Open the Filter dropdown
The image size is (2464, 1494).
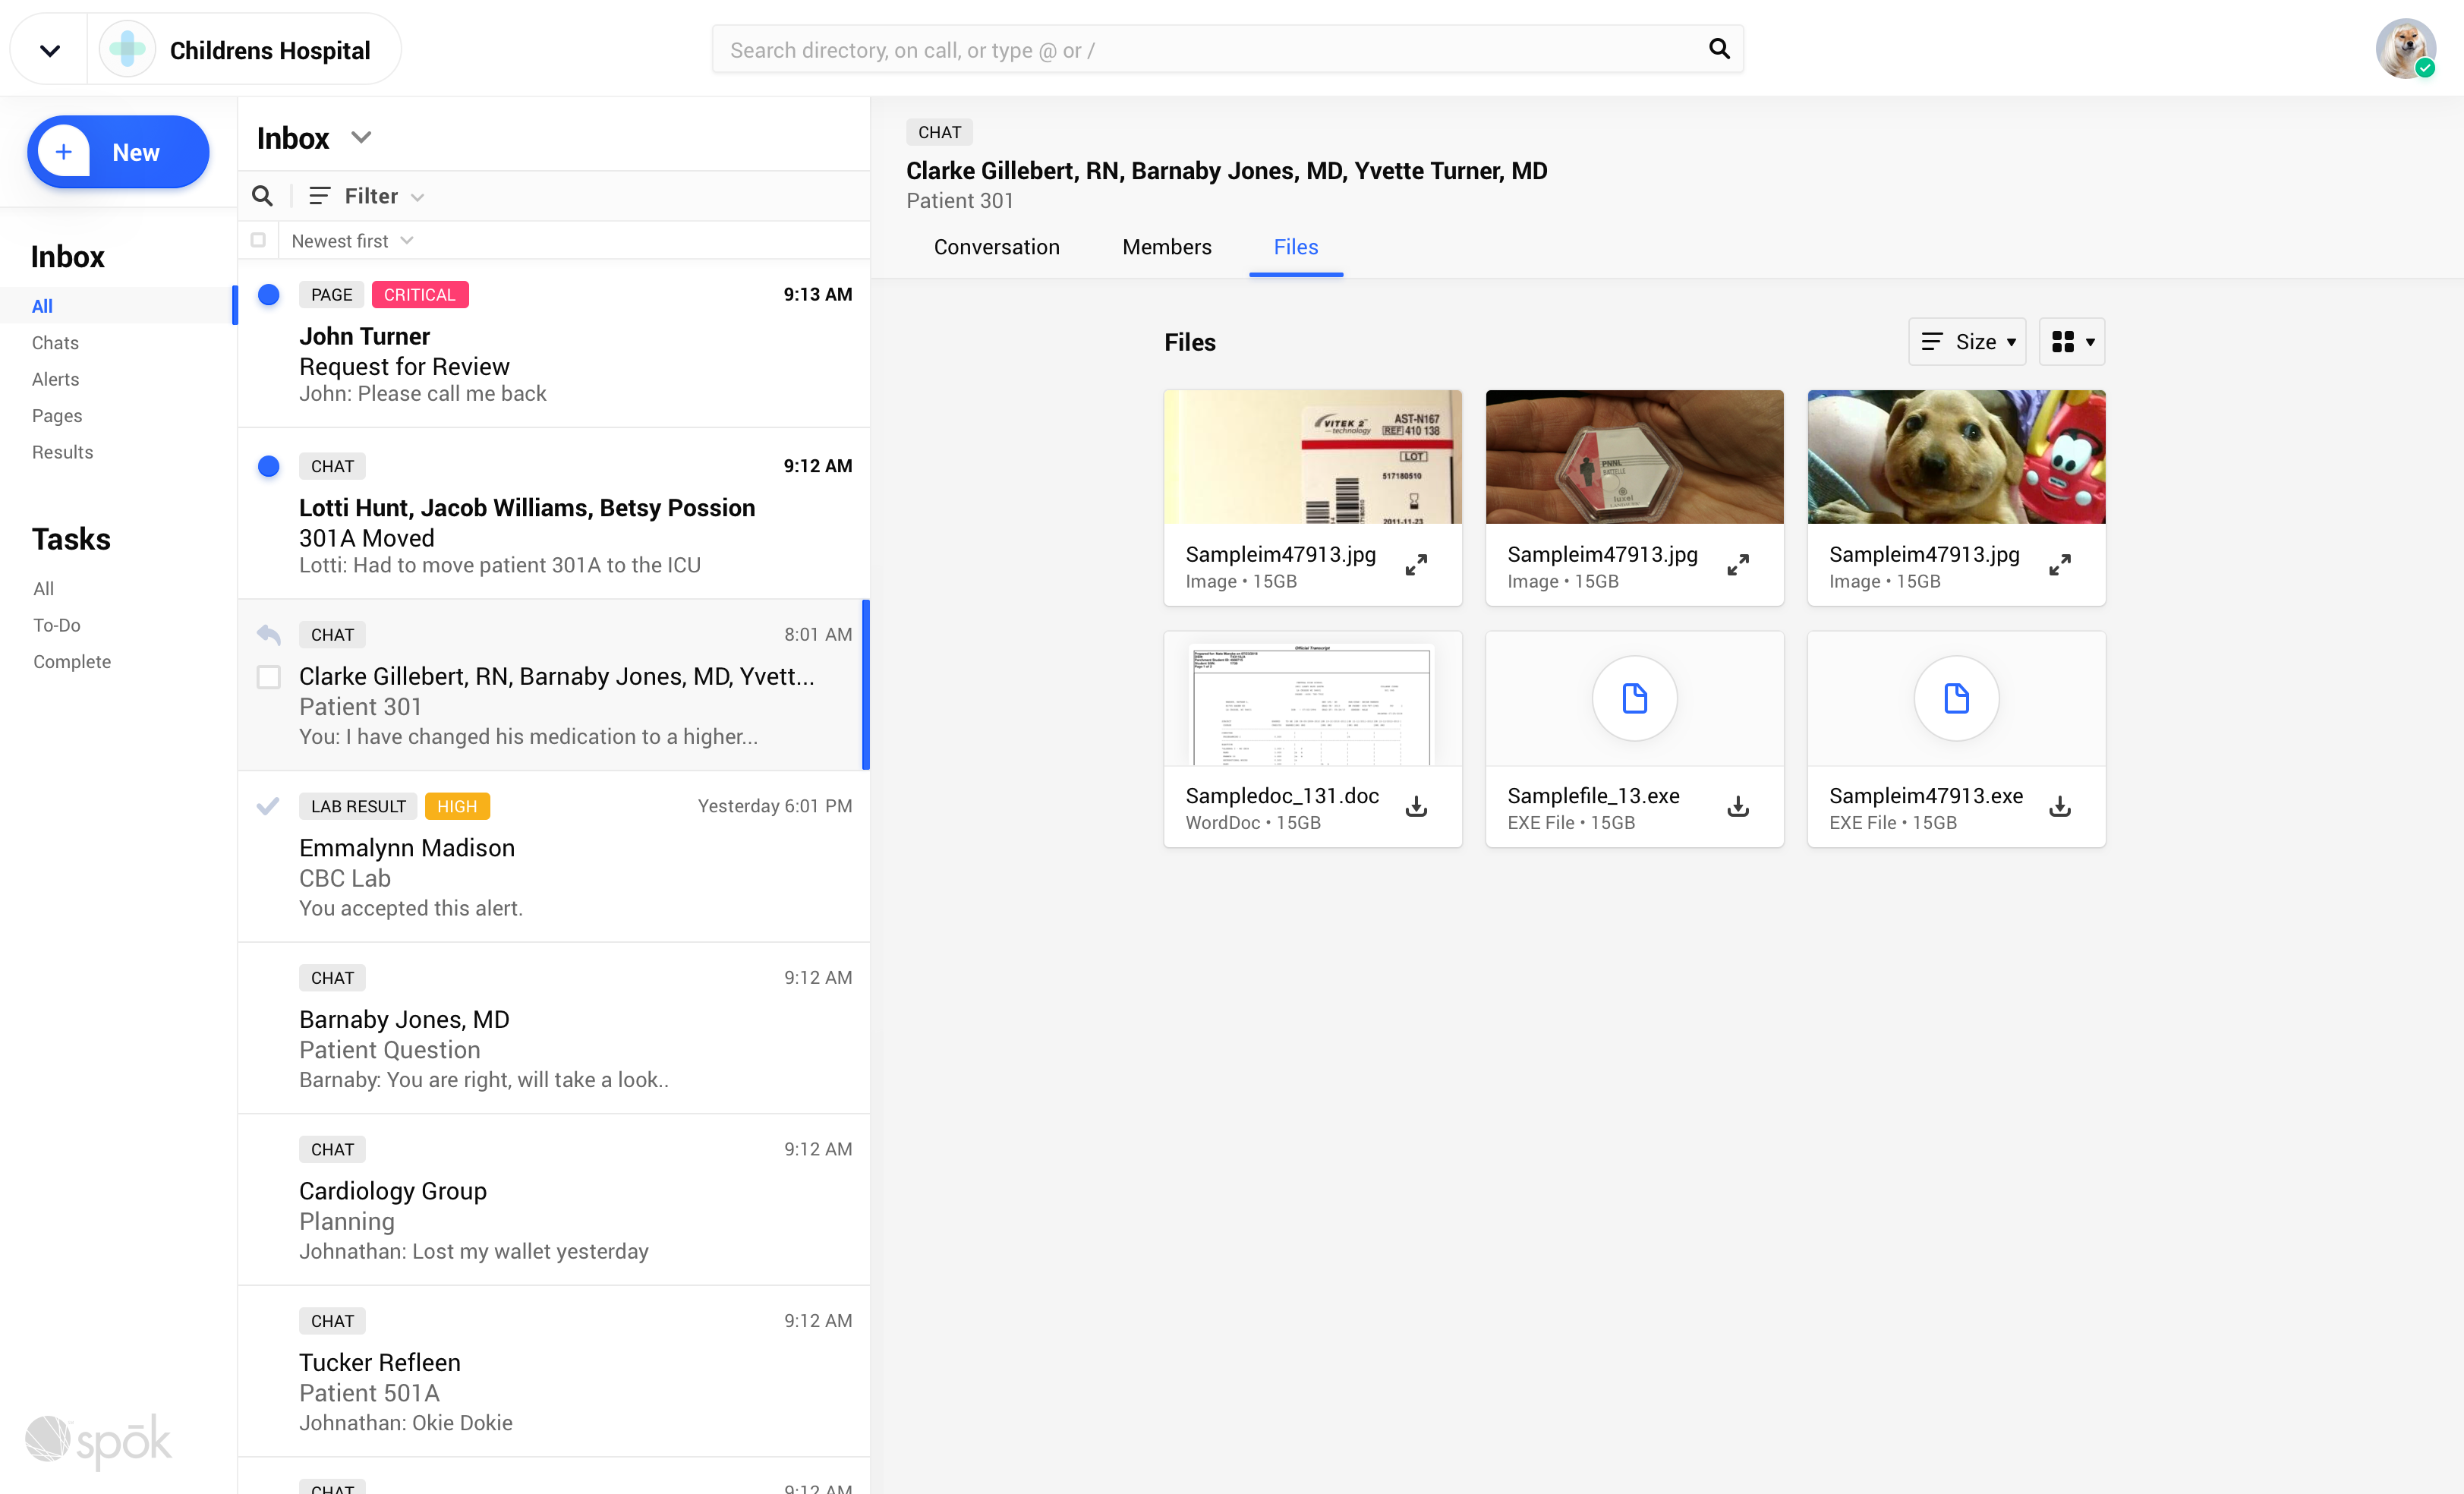click(x=367, y=196)
